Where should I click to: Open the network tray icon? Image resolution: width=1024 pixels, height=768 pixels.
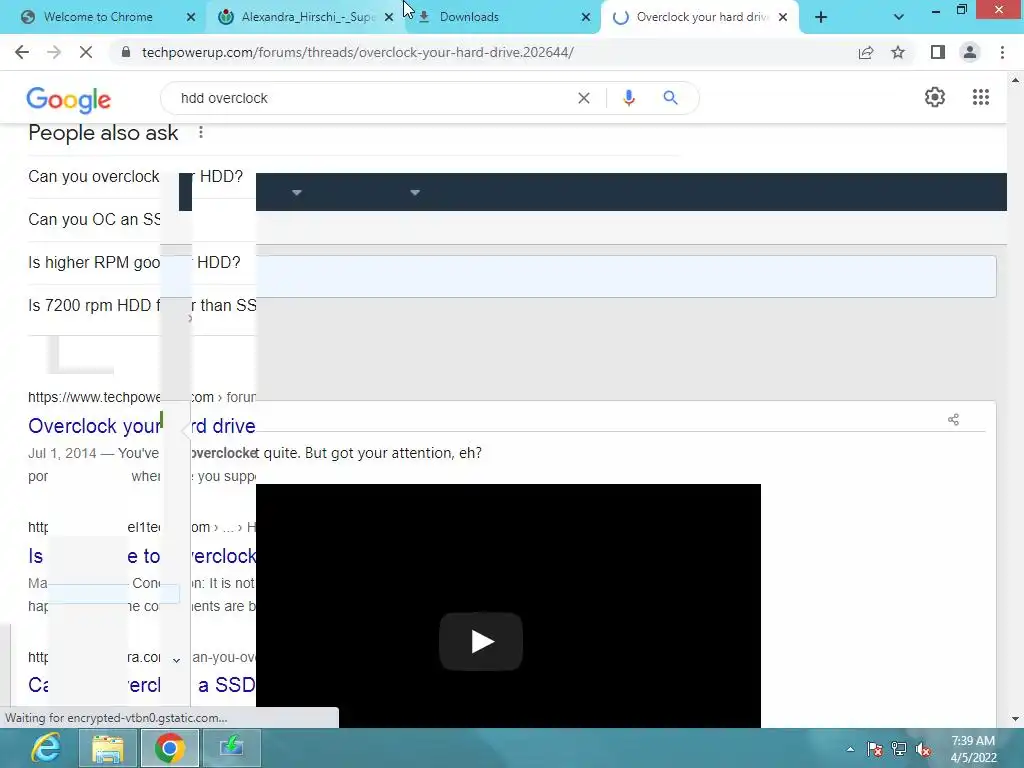point(899,749)
